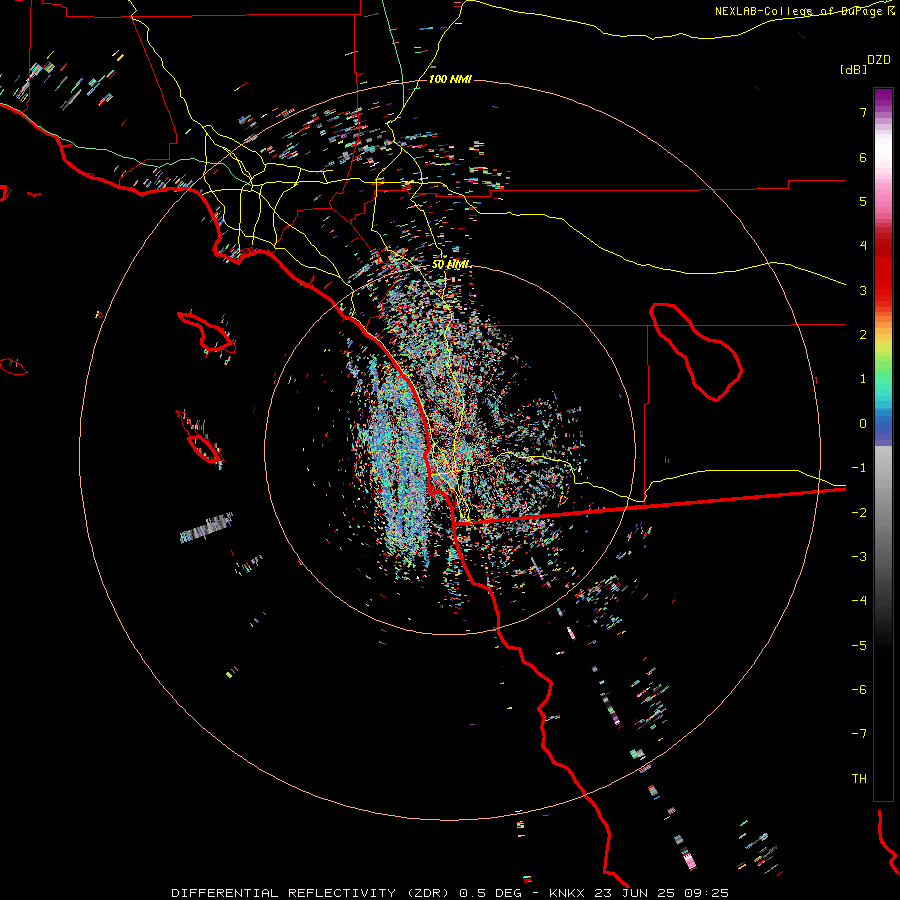
Task: Click the 'KNKX' radar site identifier
Action: tap(567, 893)
